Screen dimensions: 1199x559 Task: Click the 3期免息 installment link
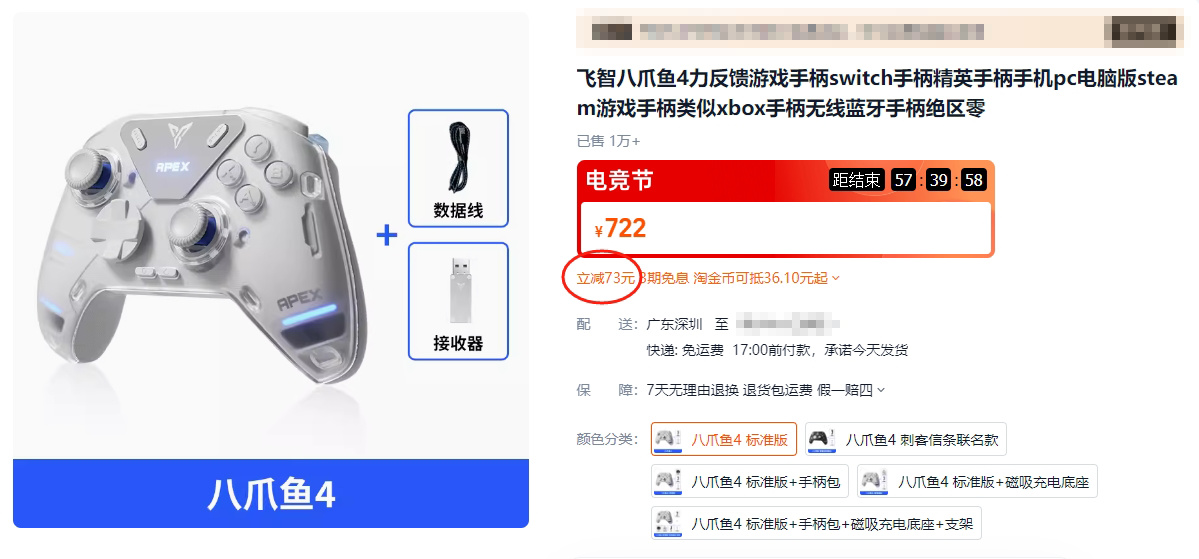tap(664, 278)
